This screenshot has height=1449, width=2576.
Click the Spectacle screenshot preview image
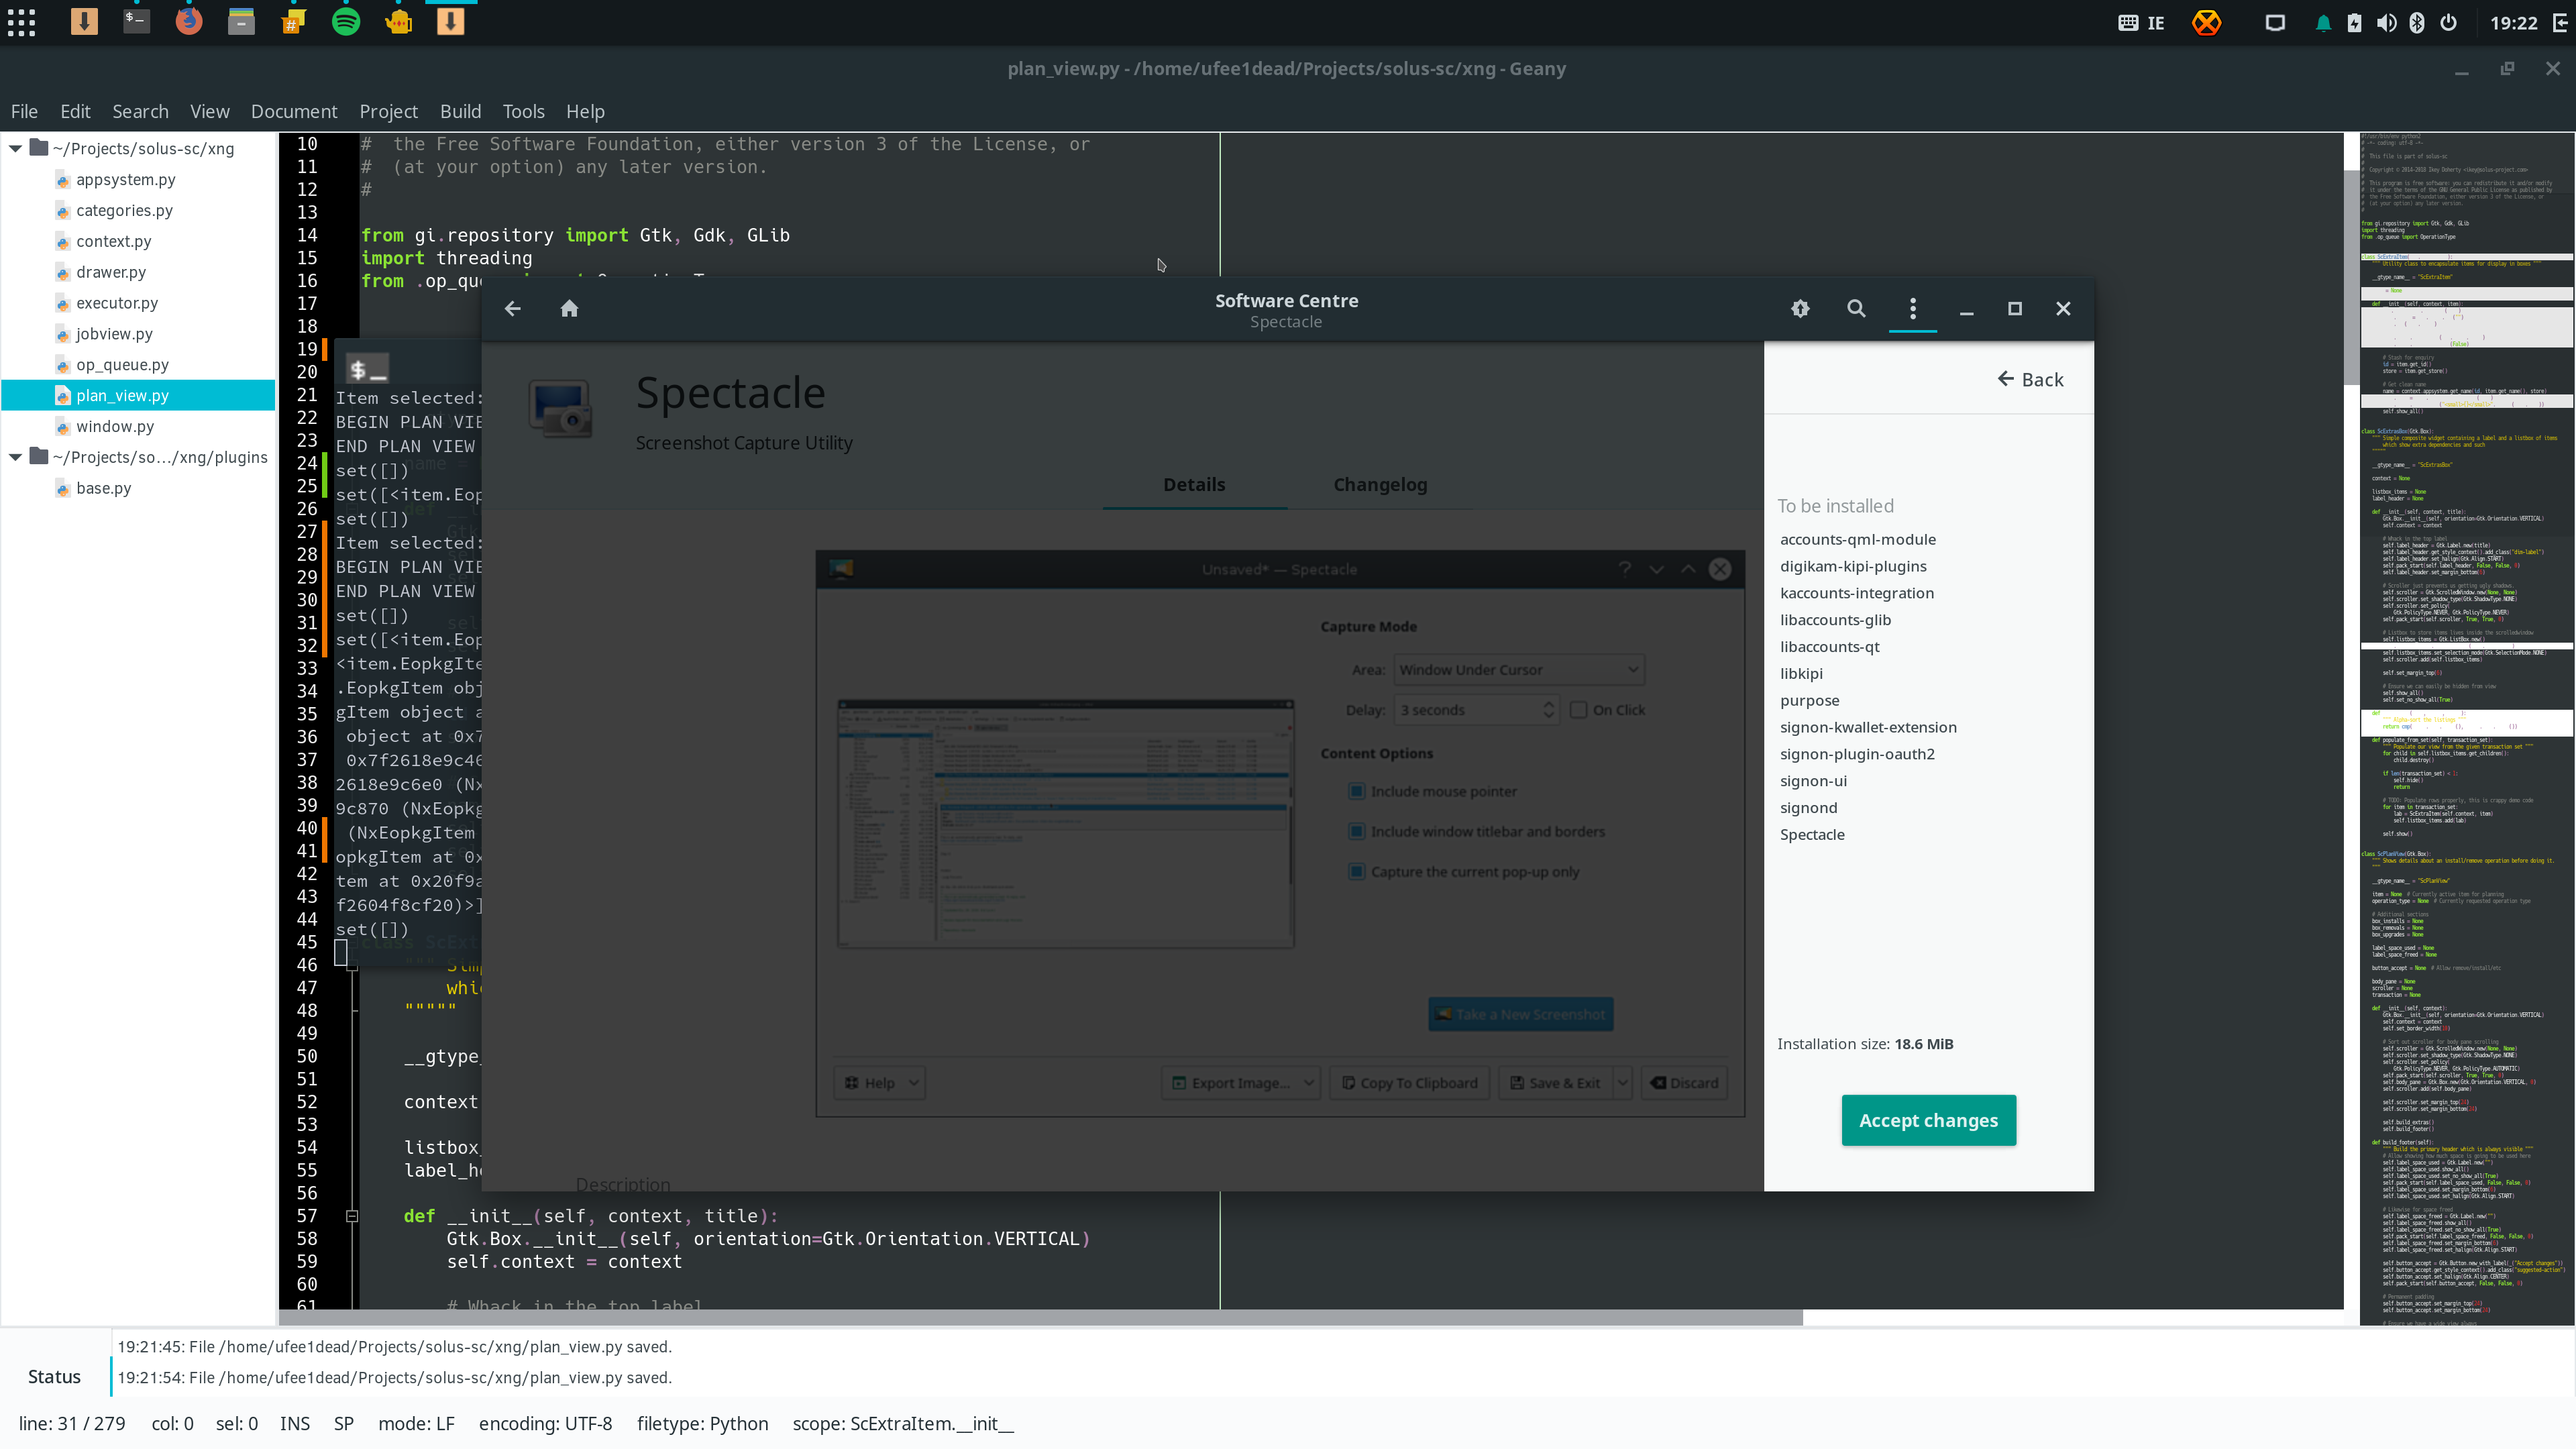[x=1280, y=833]
